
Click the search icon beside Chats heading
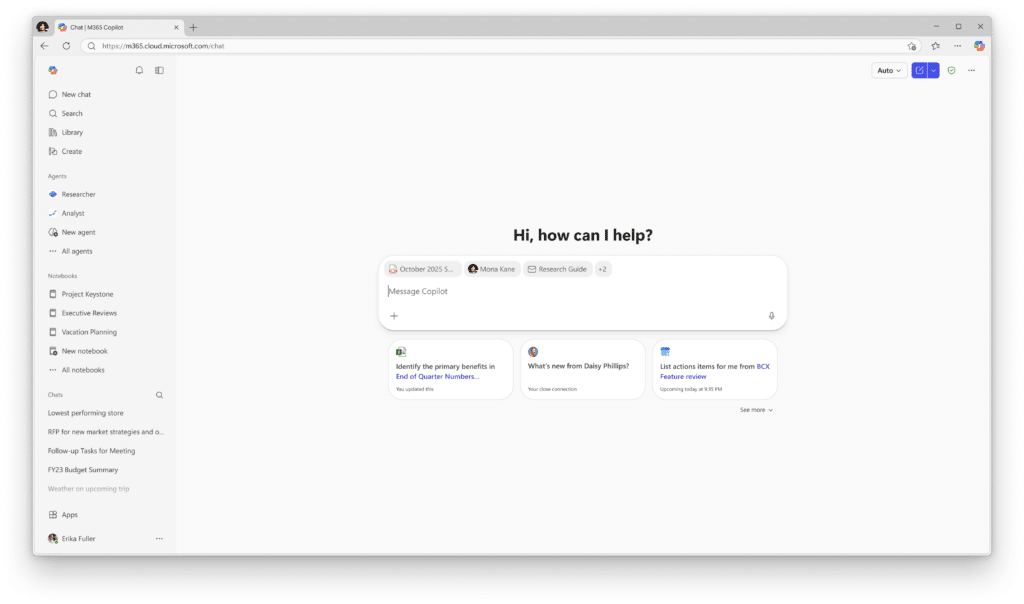[x=159, y=395]
